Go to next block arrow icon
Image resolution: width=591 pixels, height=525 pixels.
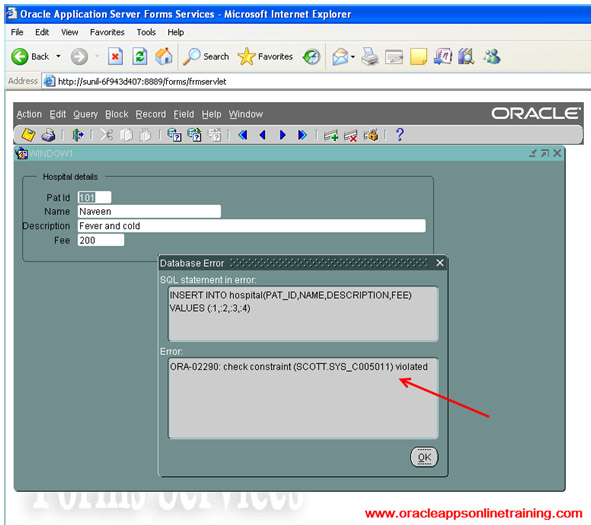pyautogui.click(x=302, y=135)
